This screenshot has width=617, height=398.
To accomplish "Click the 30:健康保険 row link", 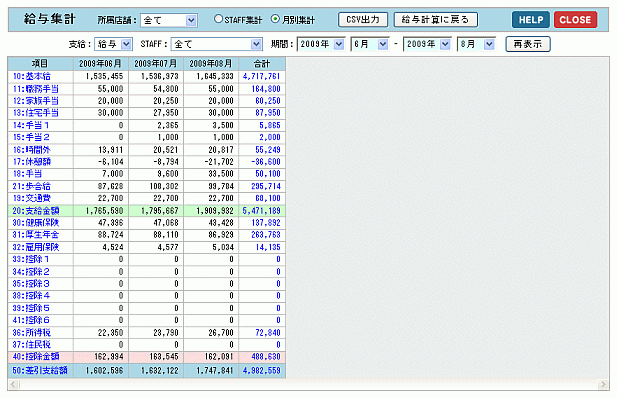I will point(35,223).
